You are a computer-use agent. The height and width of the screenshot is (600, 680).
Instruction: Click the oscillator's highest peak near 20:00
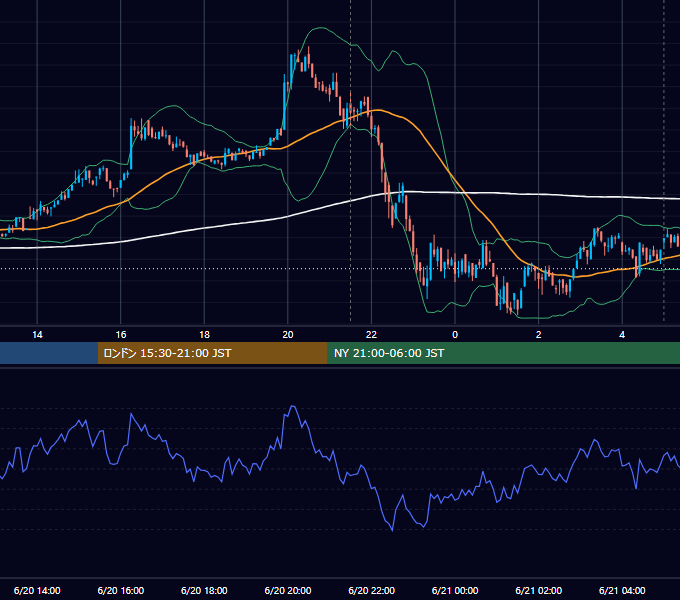[293, 406]
